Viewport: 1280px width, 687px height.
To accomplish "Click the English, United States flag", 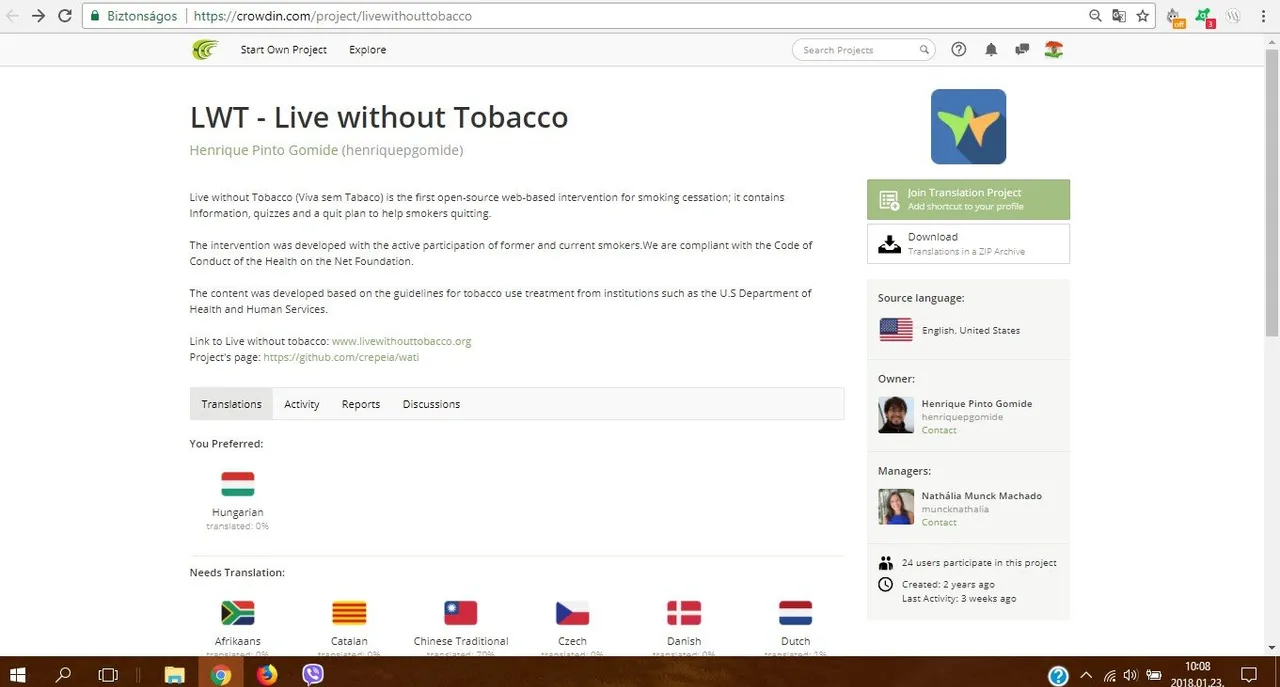I will [896, 330].
